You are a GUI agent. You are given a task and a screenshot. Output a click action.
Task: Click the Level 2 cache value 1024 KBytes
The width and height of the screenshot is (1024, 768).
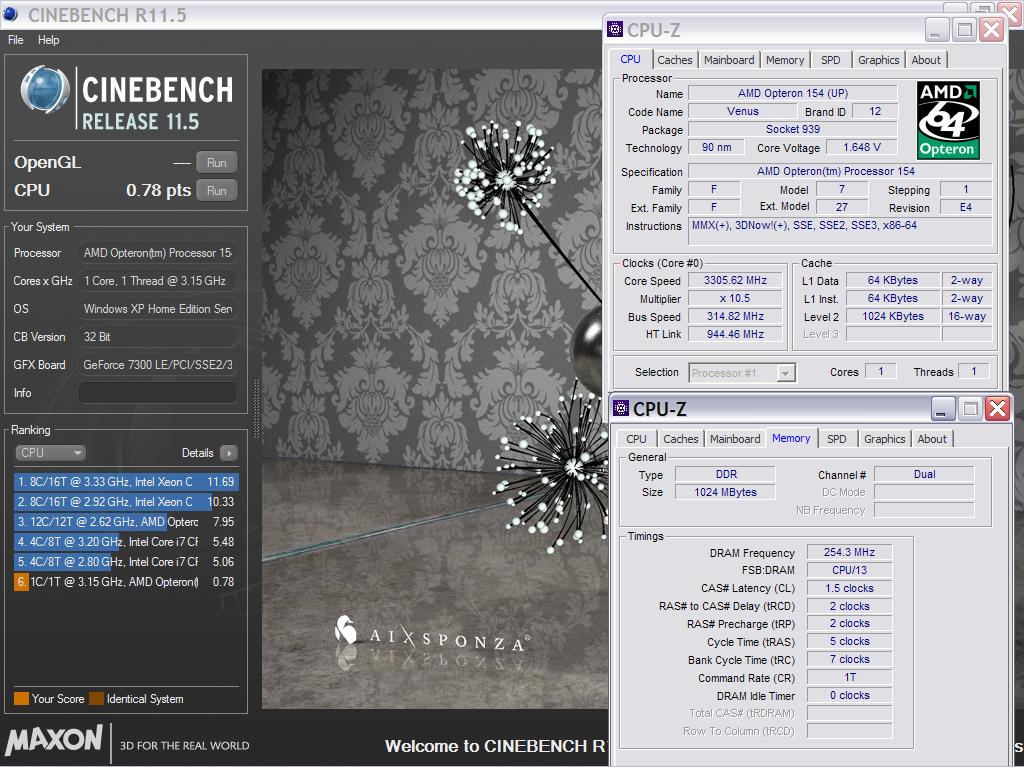[893, 316]
